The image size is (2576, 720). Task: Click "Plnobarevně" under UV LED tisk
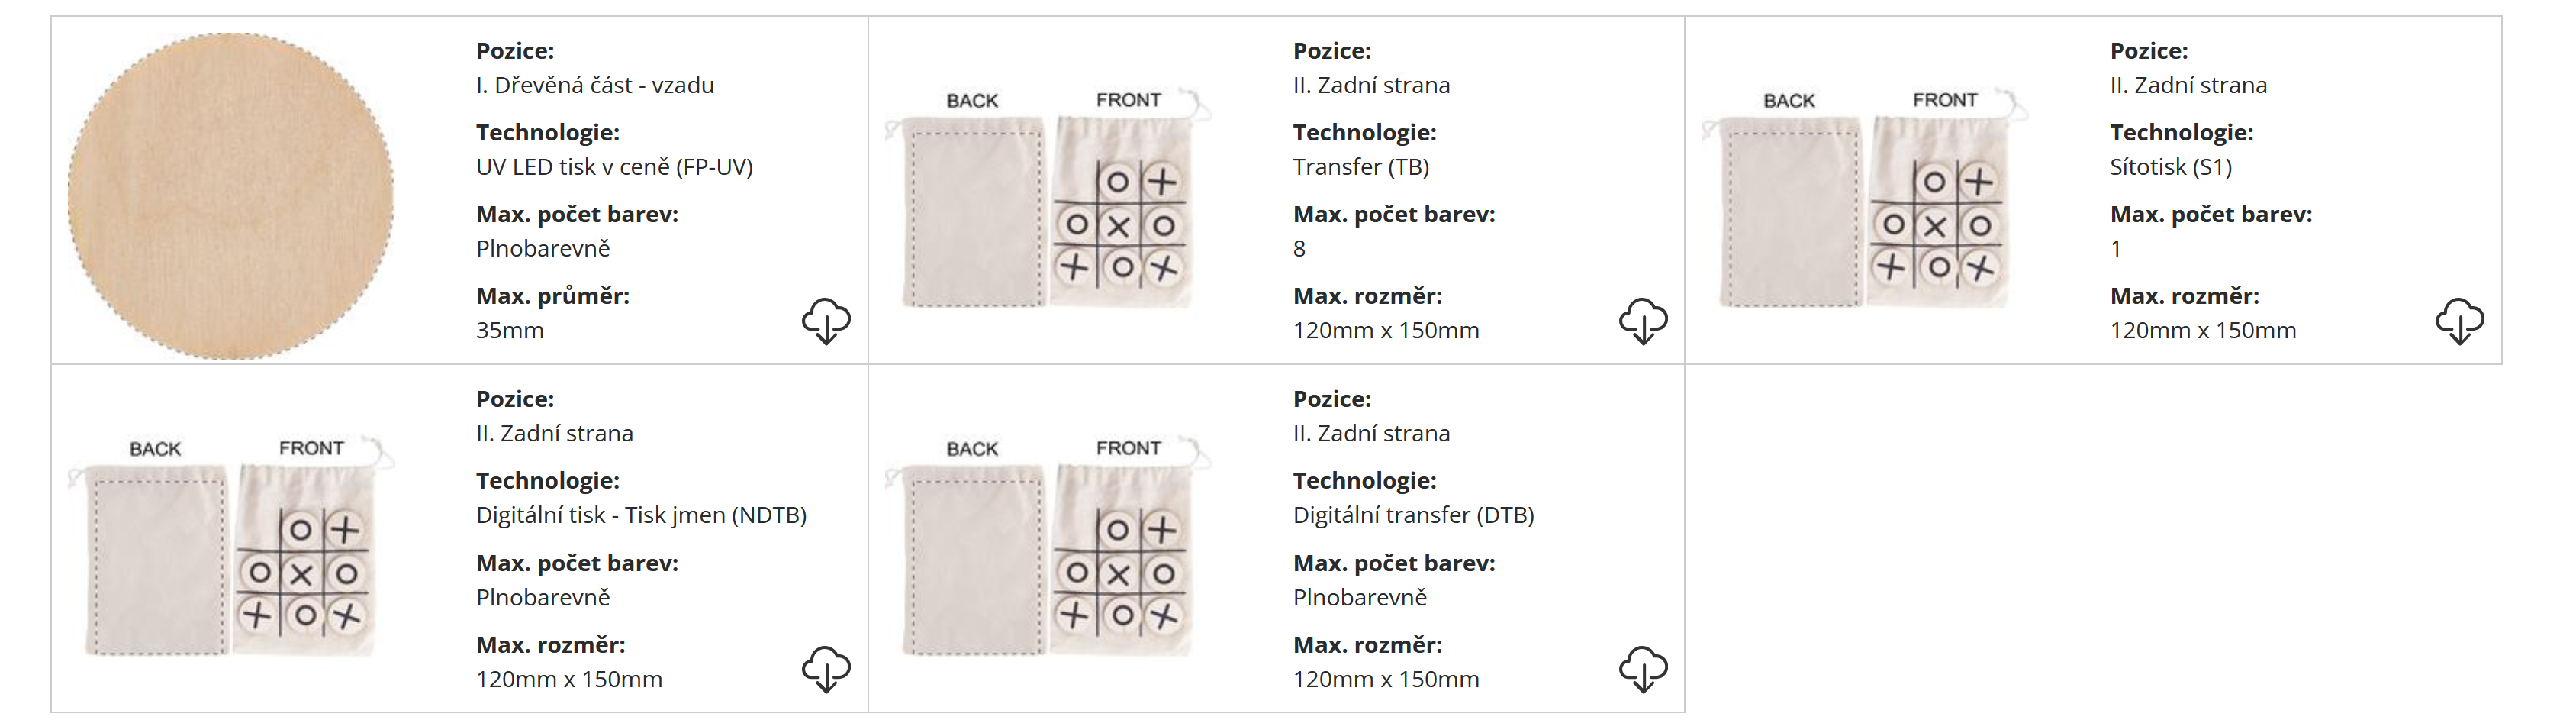[543, 249]
